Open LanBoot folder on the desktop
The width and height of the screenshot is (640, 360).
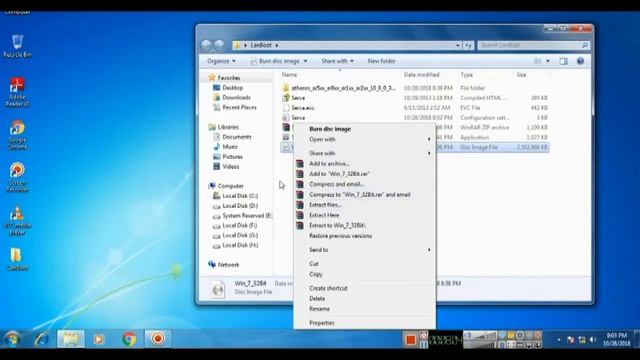click(17, 259)
